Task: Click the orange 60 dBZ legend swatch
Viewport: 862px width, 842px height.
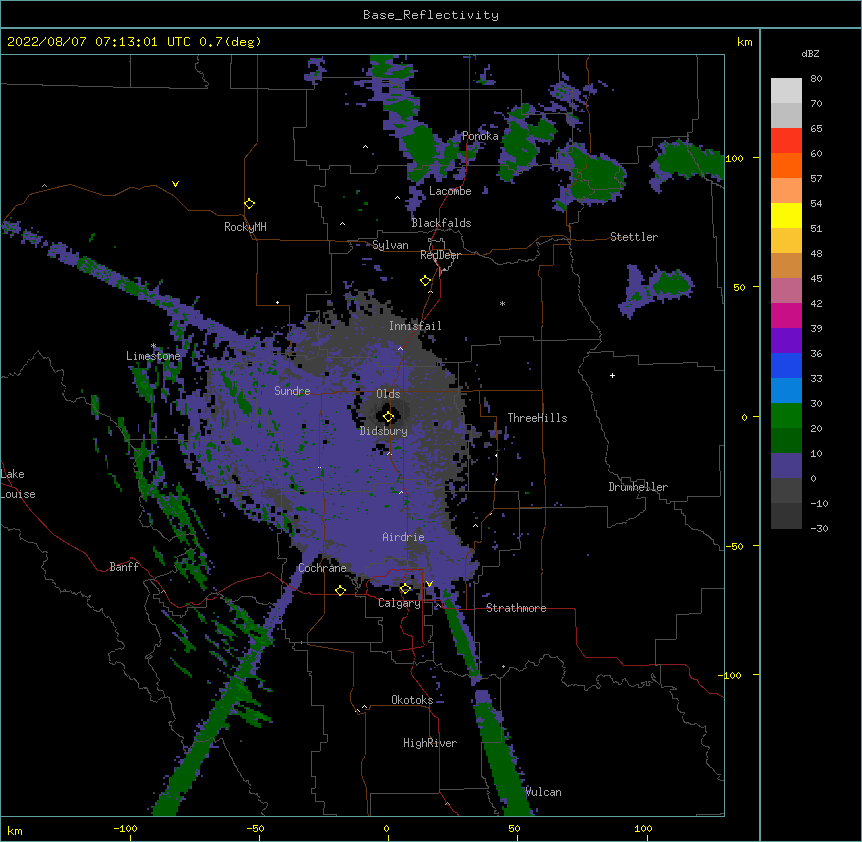Action: tap(786, 165)
